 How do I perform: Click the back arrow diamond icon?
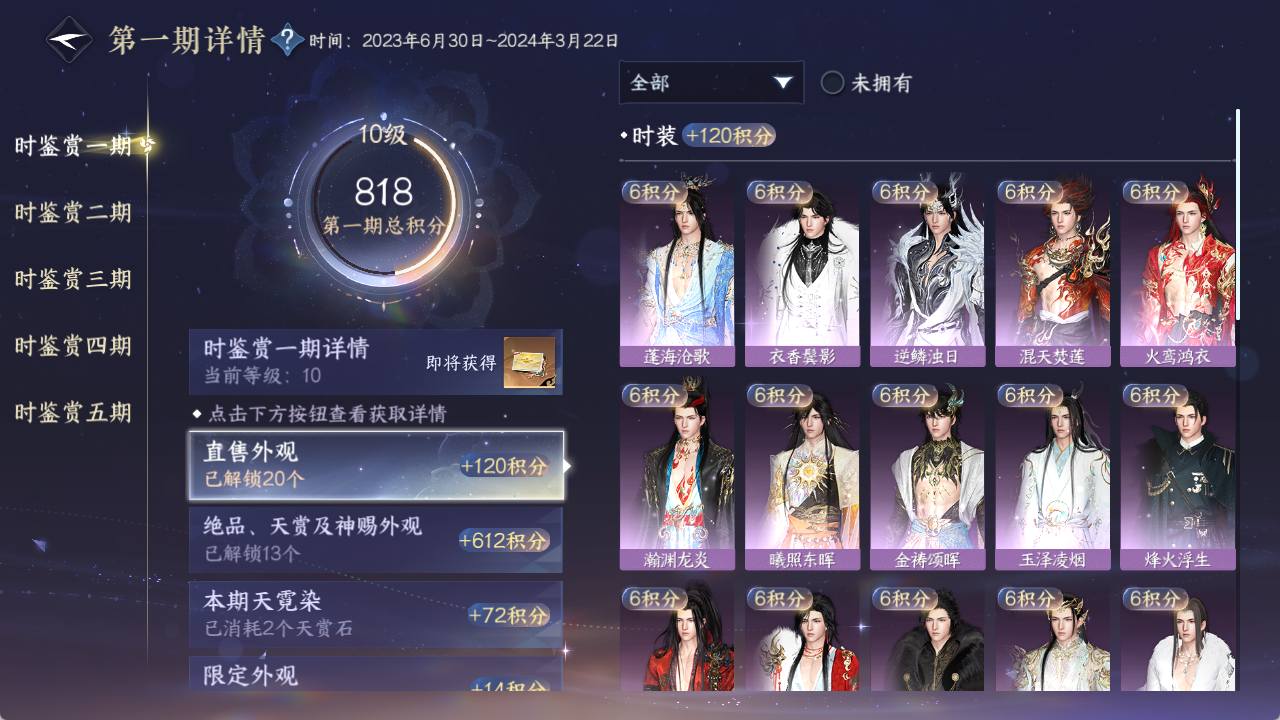pos(70,39)
